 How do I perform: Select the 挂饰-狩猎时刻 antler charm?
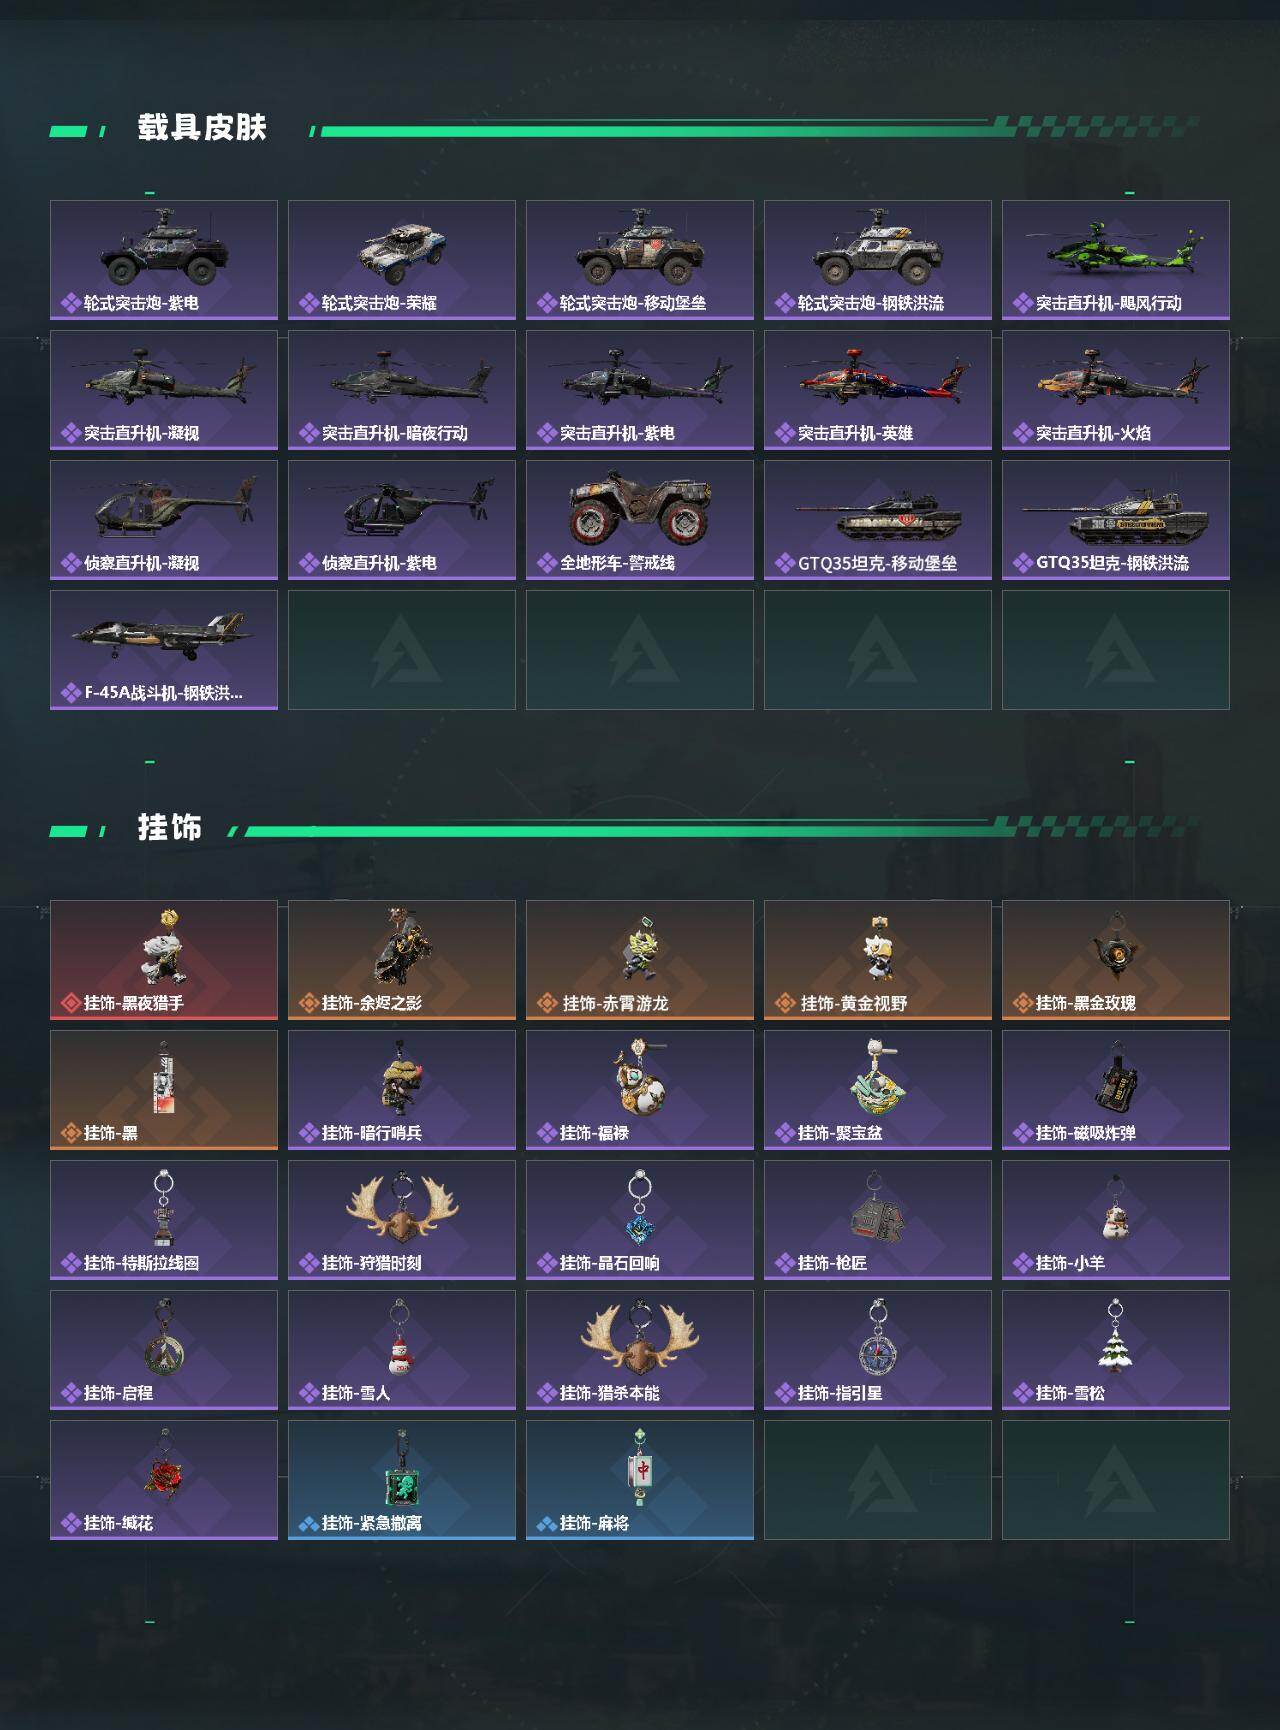click(402, 1220)
